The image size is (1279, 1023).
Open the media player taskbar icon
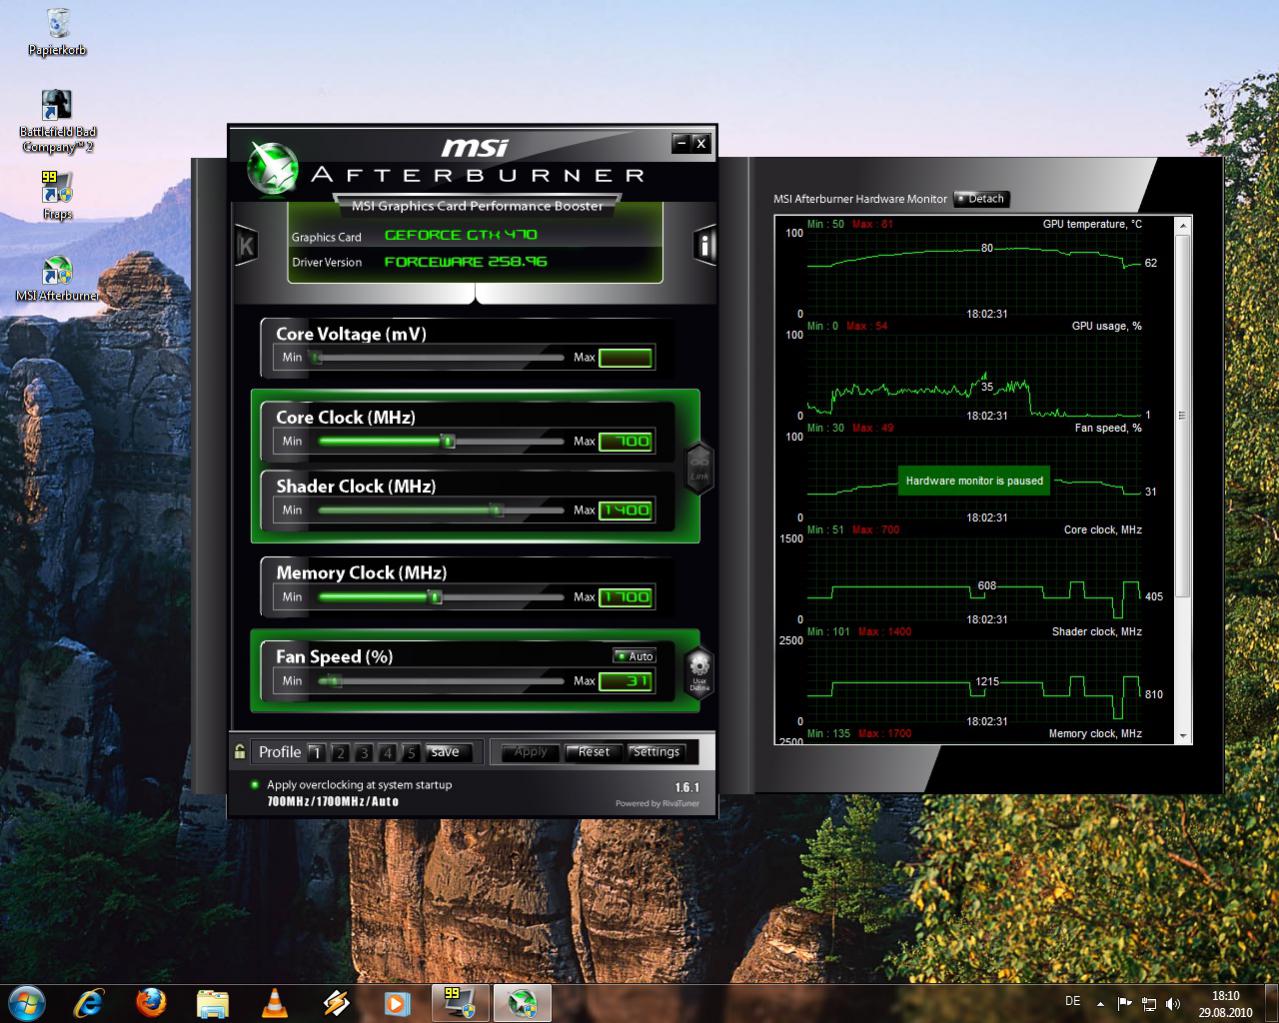click(x=397, y=1003)
